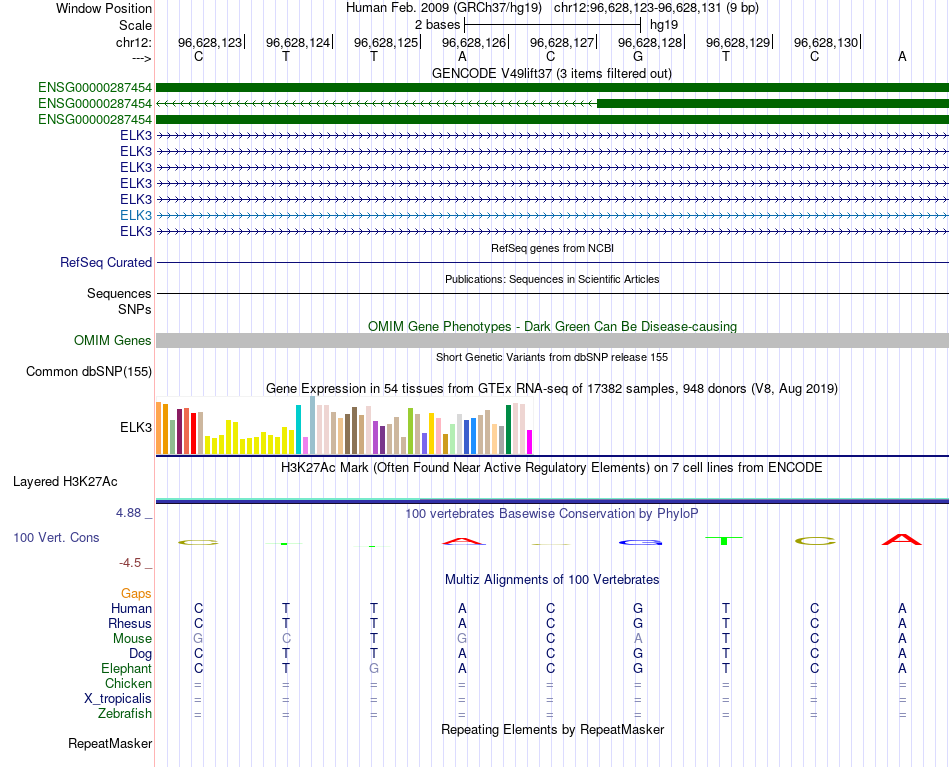
Task: Click the magenta bar in GTEx chart
Action: coord(530,442)
